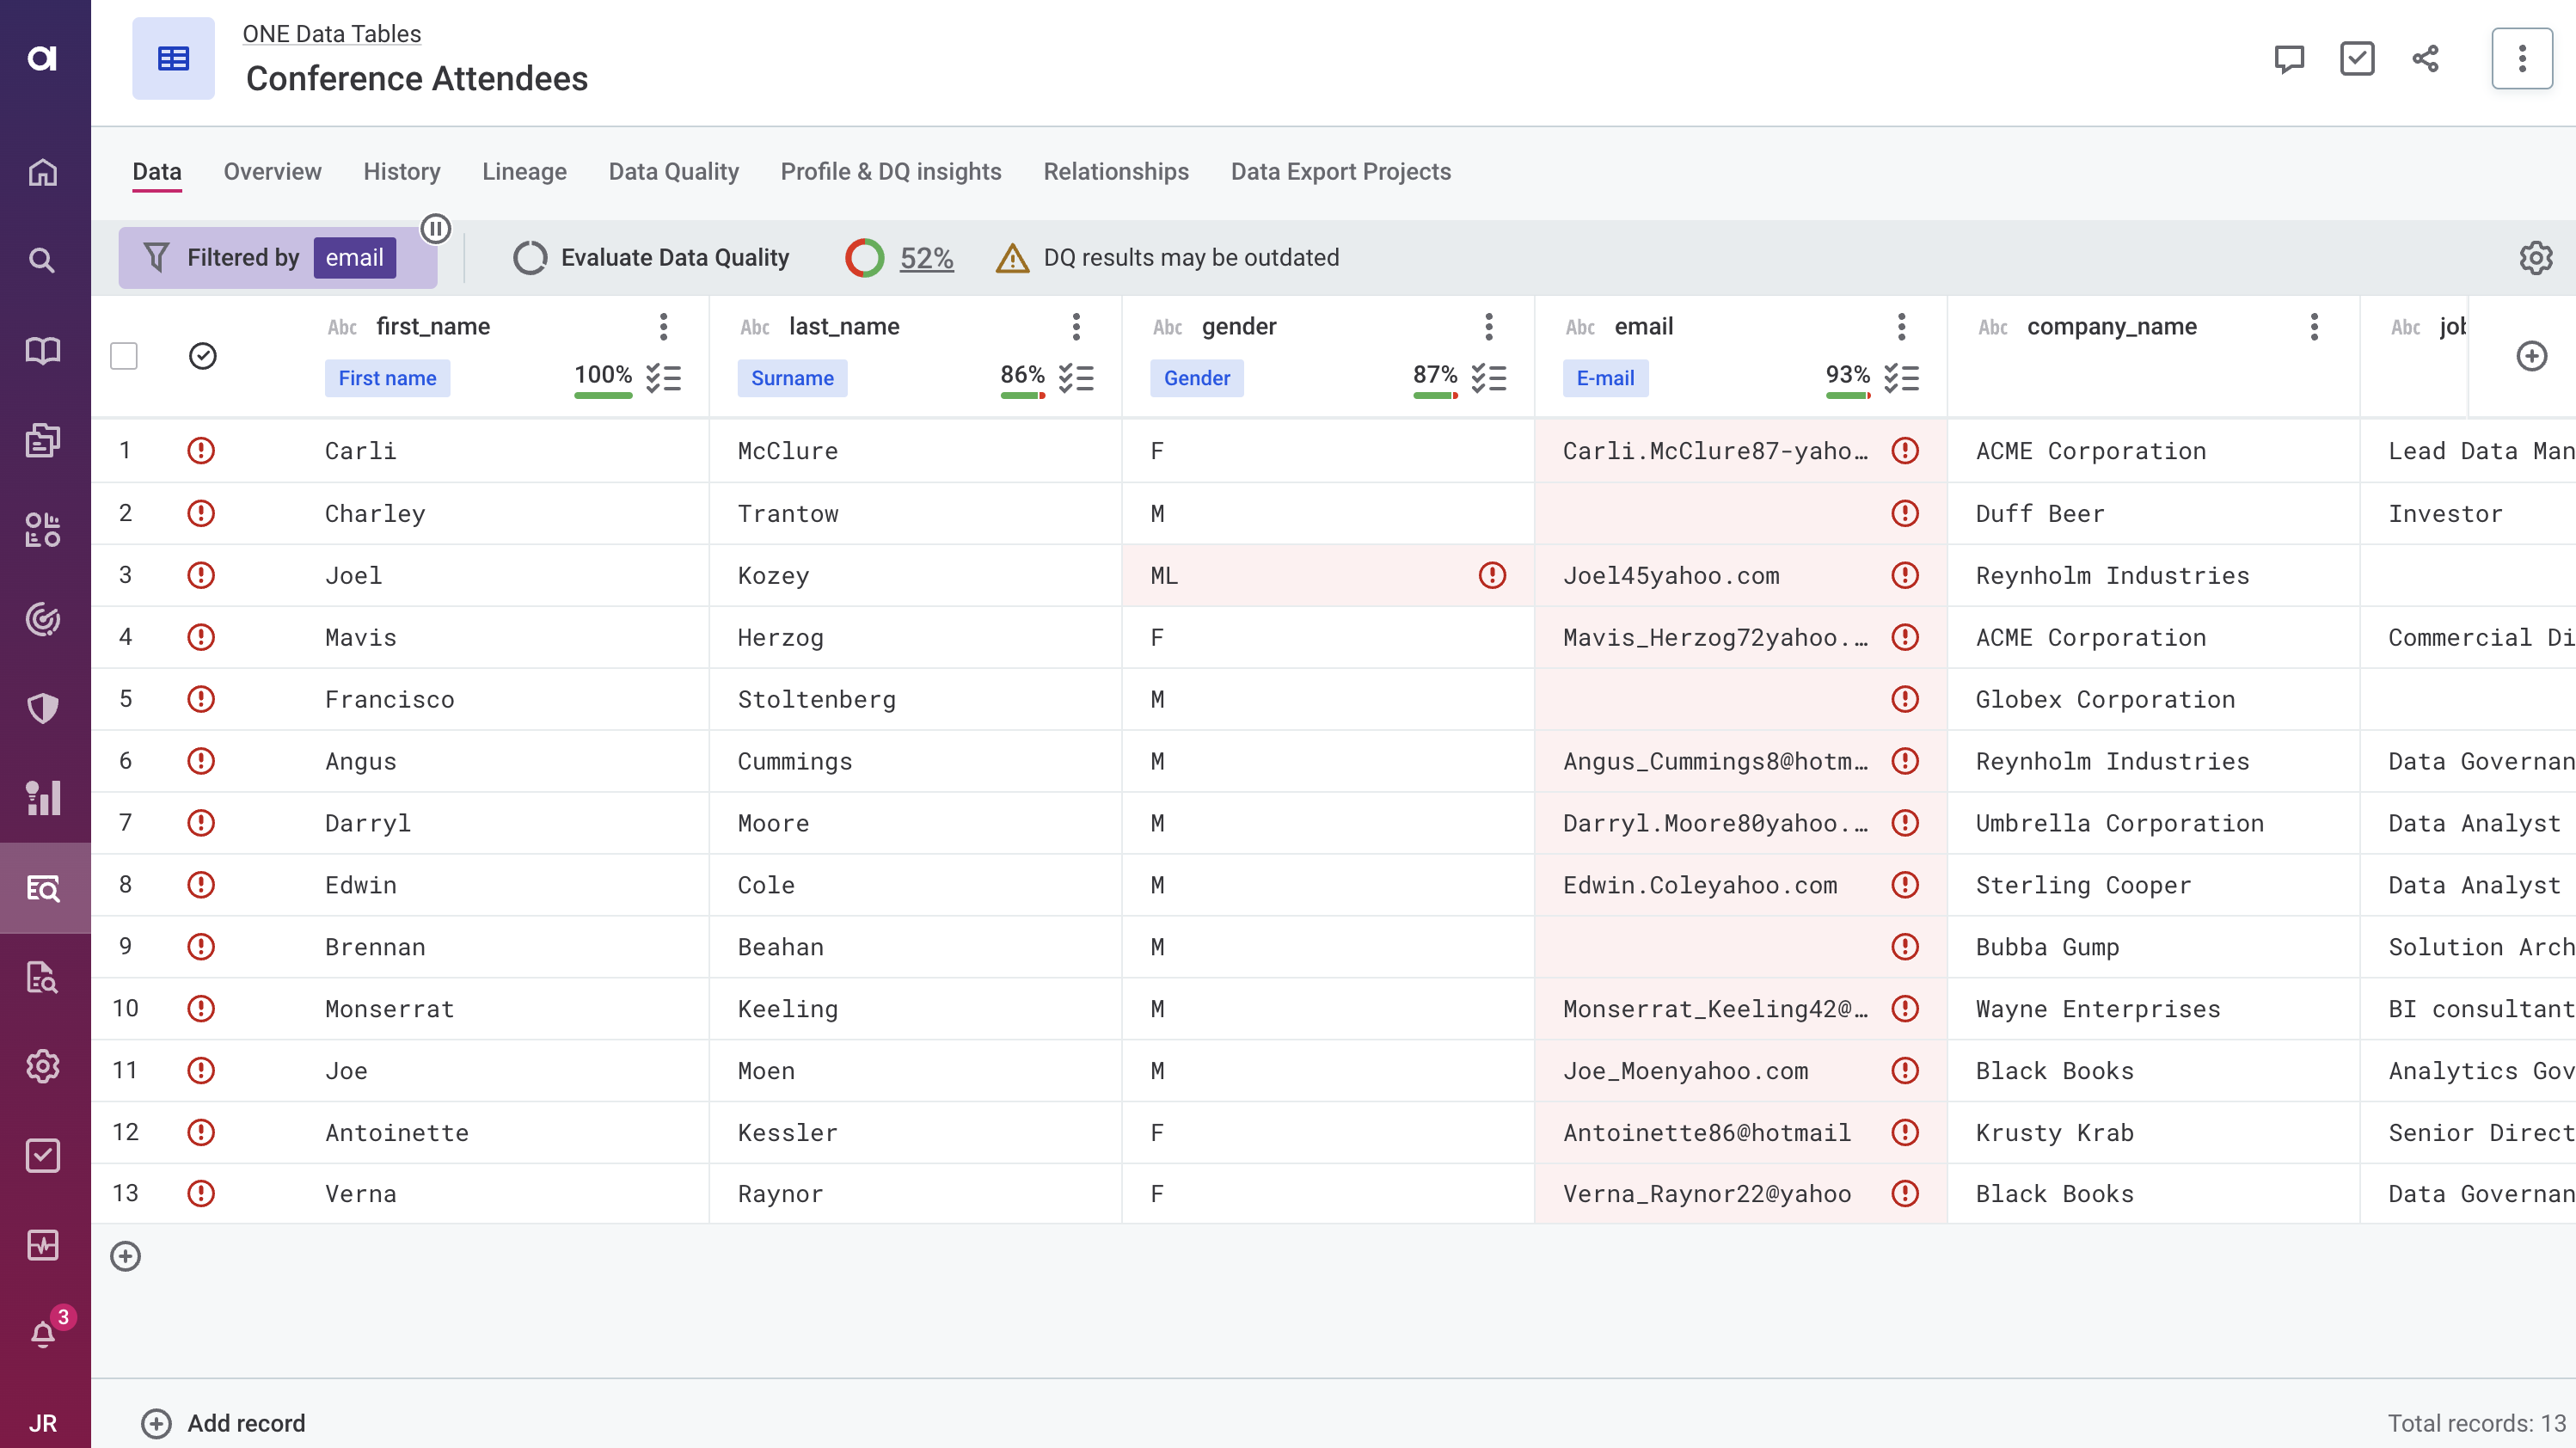Open the Profile & DQ insights tab

[890, 172]
